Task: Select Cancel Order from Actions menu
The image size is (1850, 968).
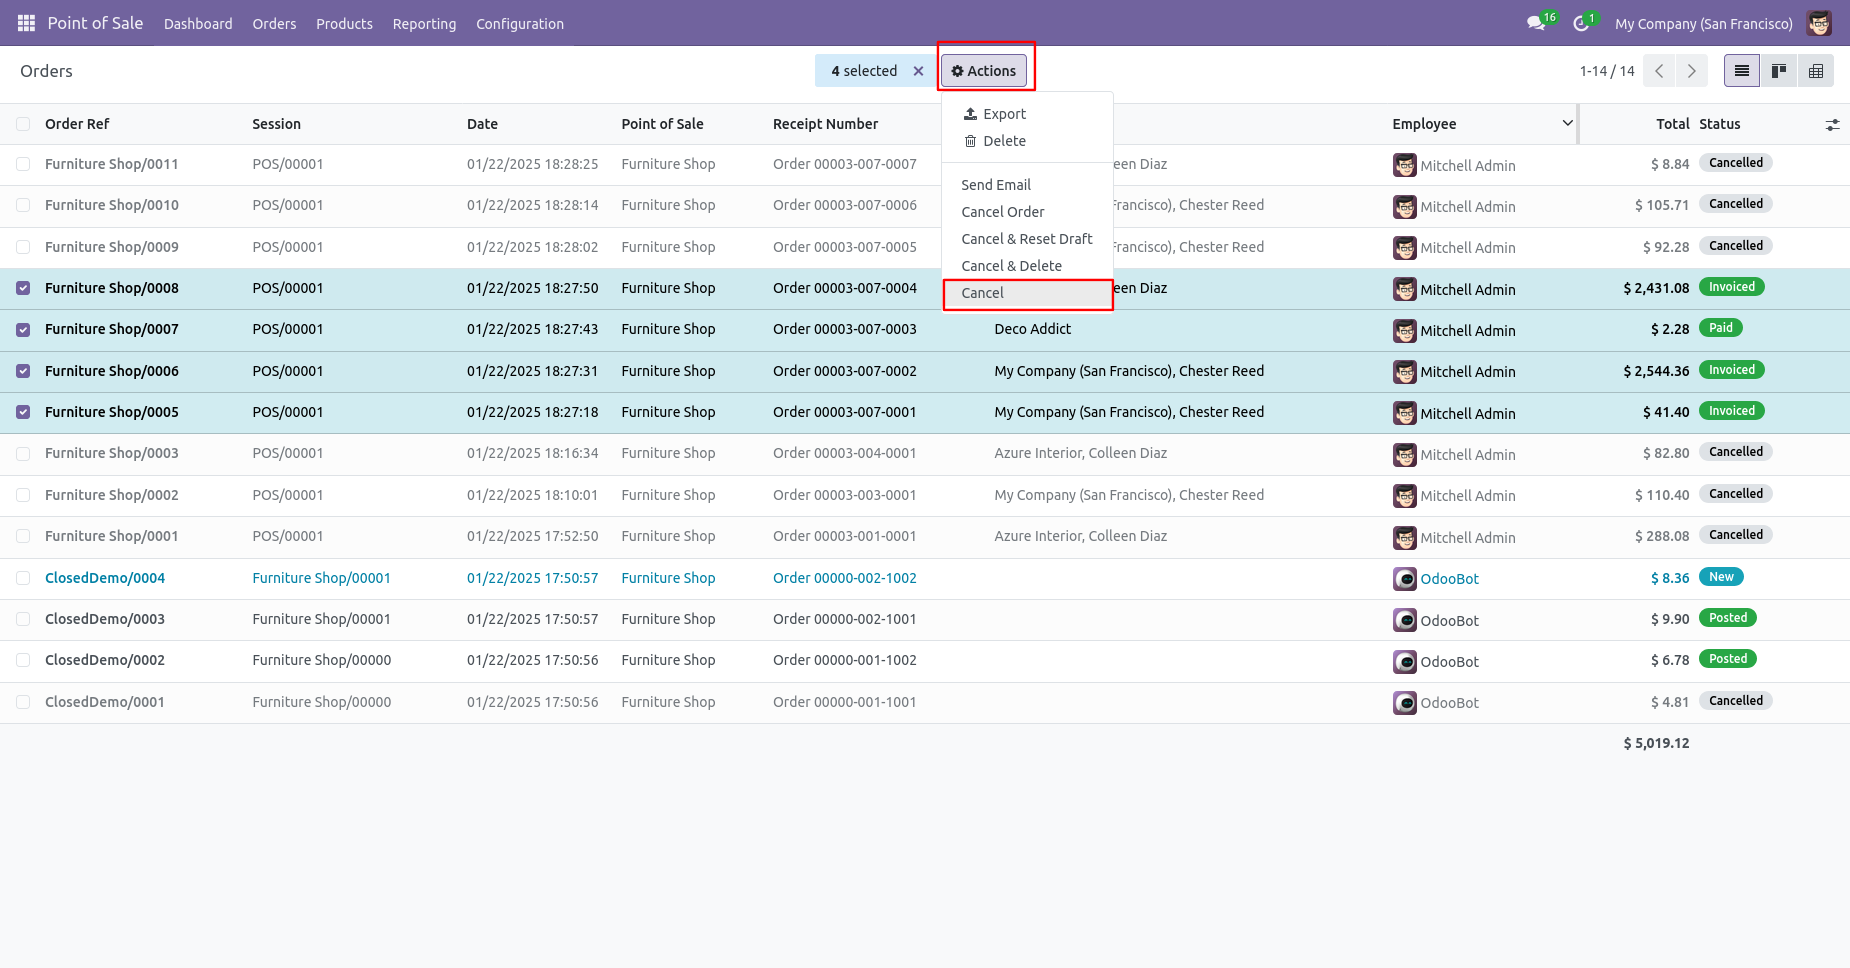Action: [x=1027, y=212]
